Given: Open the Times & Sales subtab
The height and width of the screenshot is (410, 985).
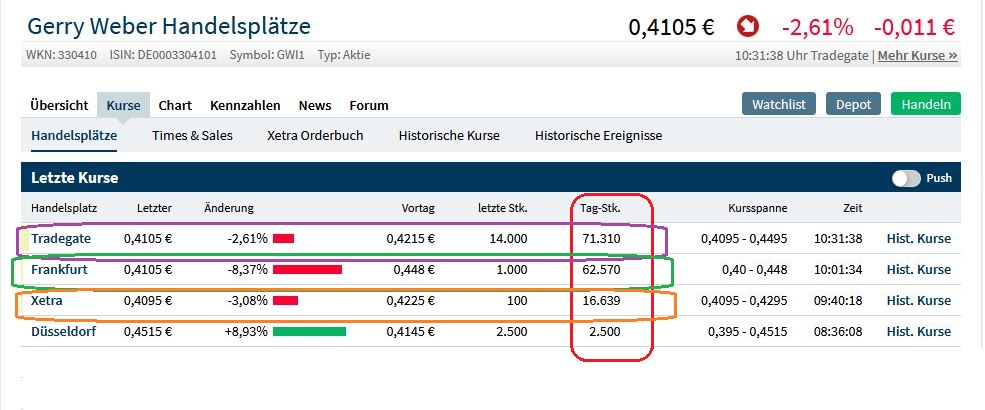Looking at the screenshot, I should click(x=192, y=135).
